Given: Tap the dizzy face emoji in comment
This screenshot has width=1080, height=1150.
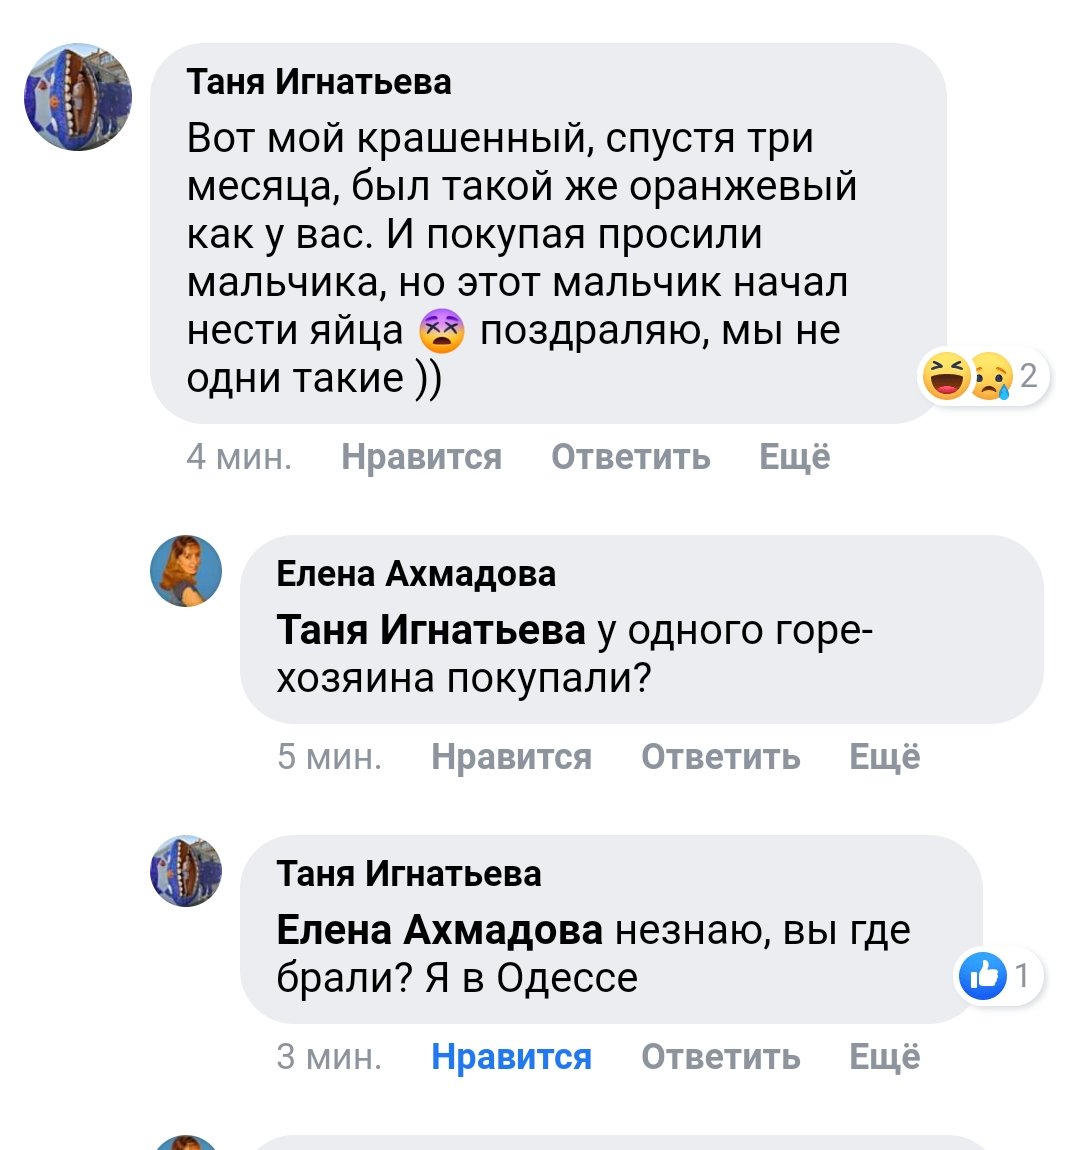Looking at the screenshot, I should point(441,331).
